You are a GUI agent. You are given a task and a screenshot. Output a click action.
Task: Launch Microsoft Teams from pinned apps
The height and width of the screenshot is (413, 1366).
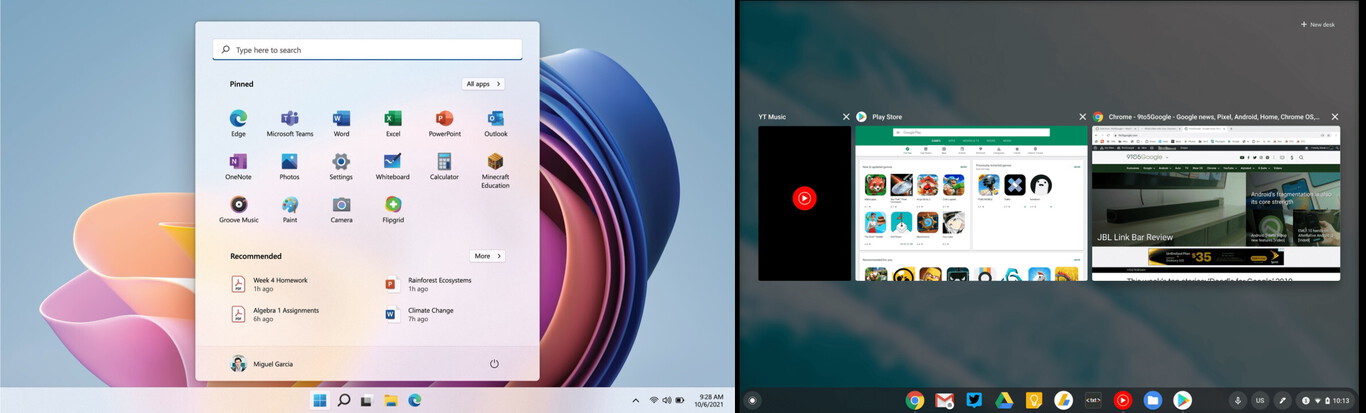point(290,123)
